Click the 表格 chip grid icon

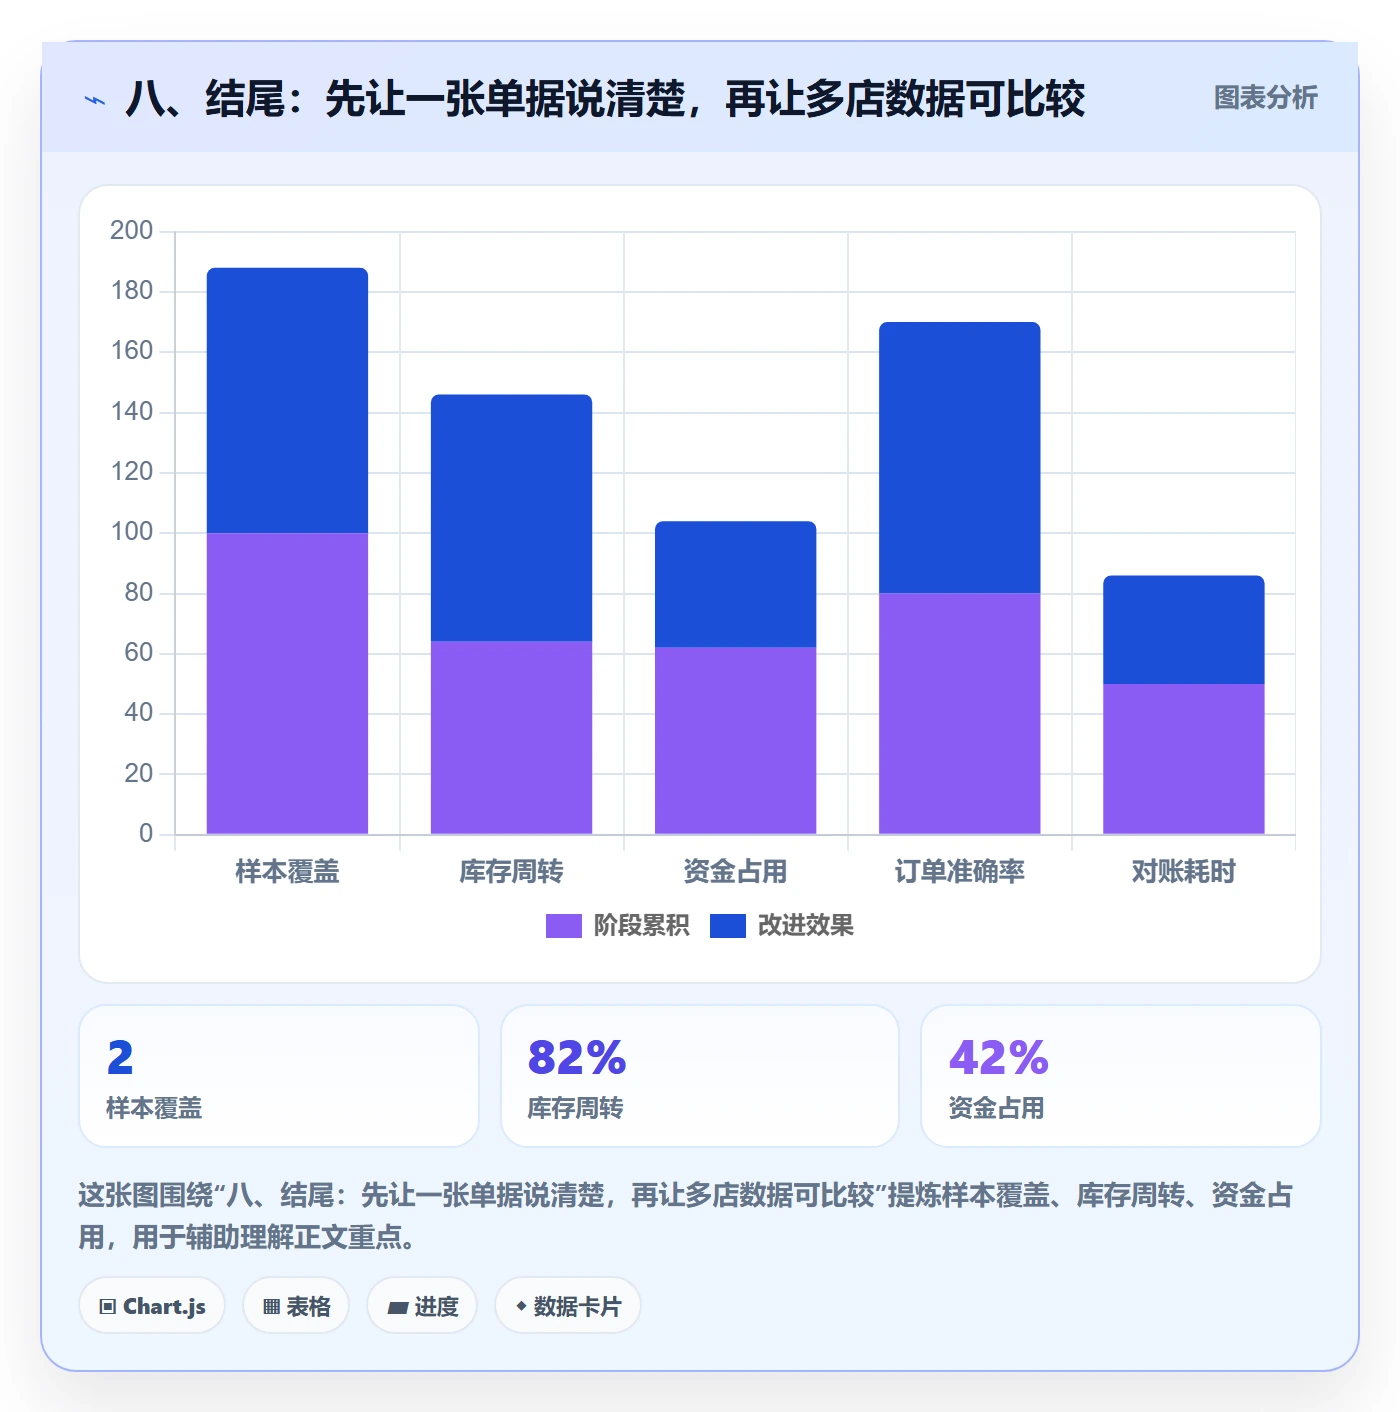click(271, 1307)
